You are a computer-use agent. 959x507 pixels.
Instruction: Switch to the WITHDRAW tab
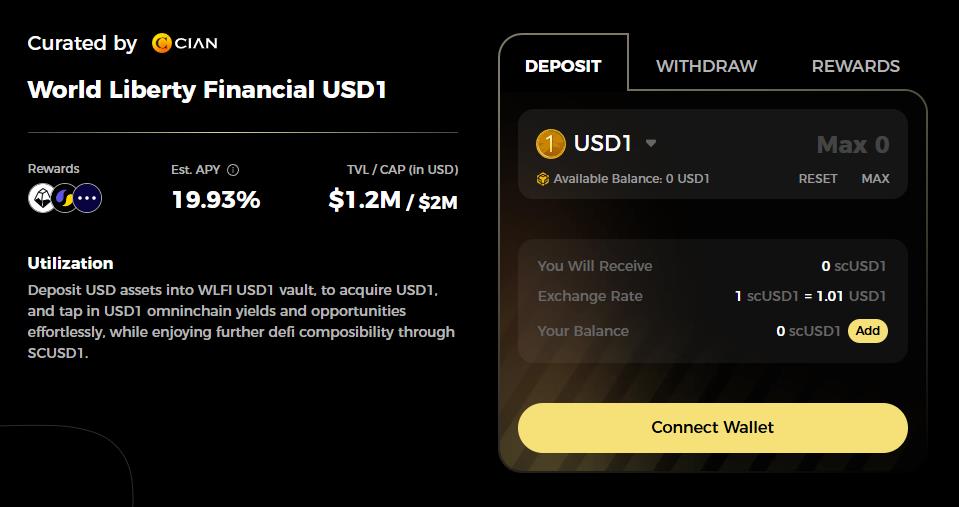pos(706,66)
